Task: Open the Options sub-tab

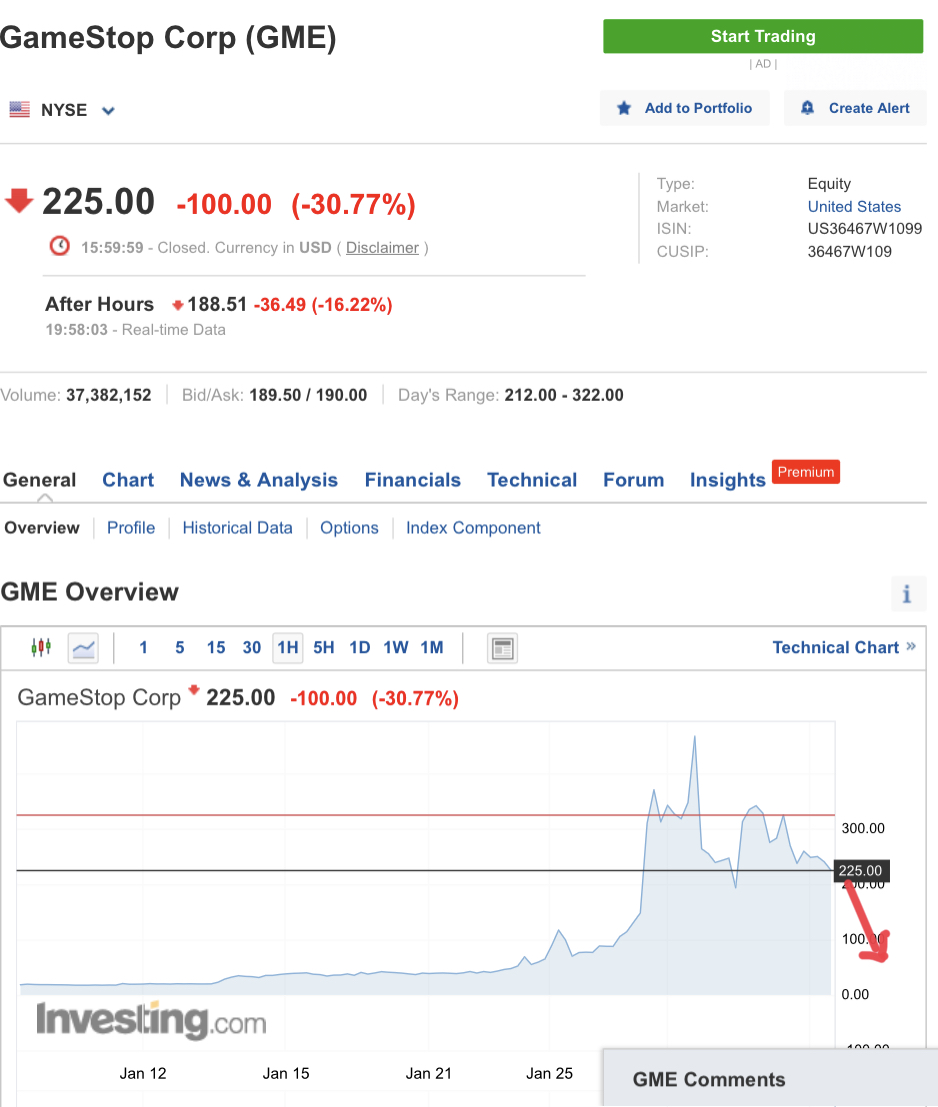Action: [349, 527]
